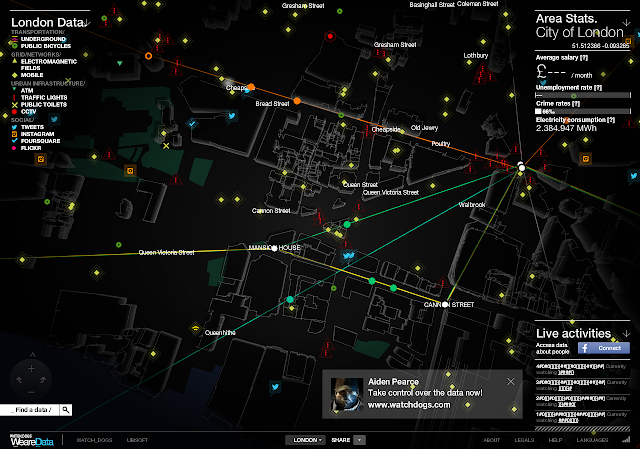Screen dimensions: 640x449
Task: Rotate map left with curved arrow
Action: (x=19, y=380)
